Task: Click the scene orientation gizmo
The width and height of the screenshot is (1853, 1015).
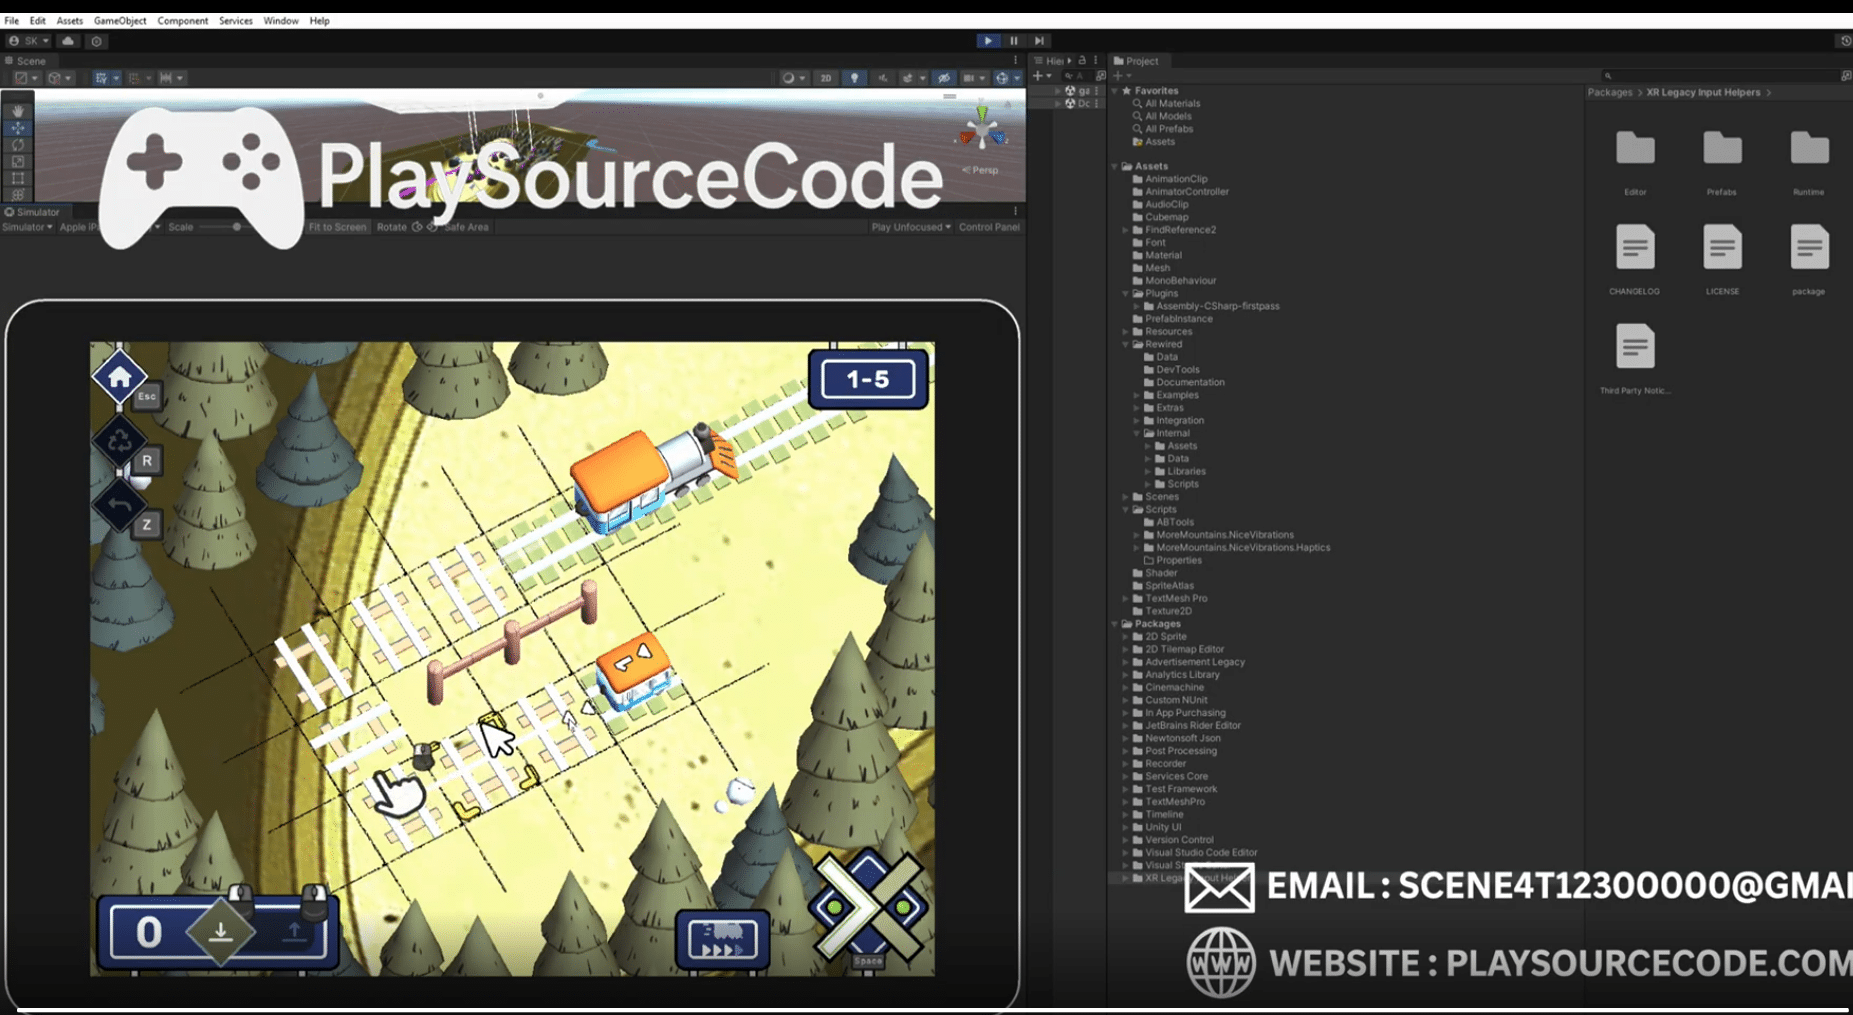Action: point(982,130)
